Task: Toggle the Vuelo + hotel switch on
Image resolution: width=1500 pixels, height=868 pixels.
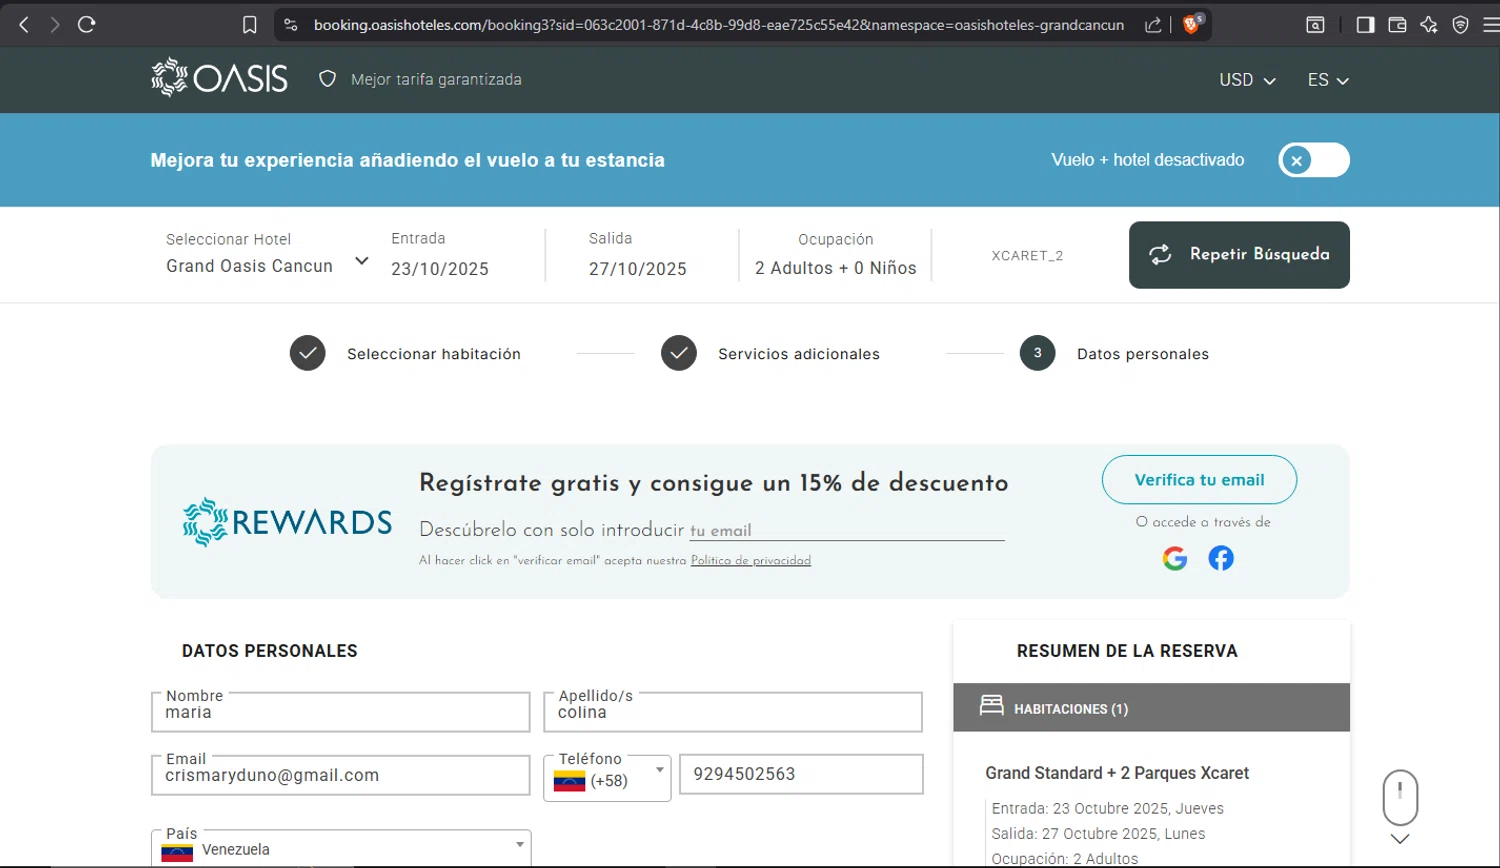Action: (1314, 160)
